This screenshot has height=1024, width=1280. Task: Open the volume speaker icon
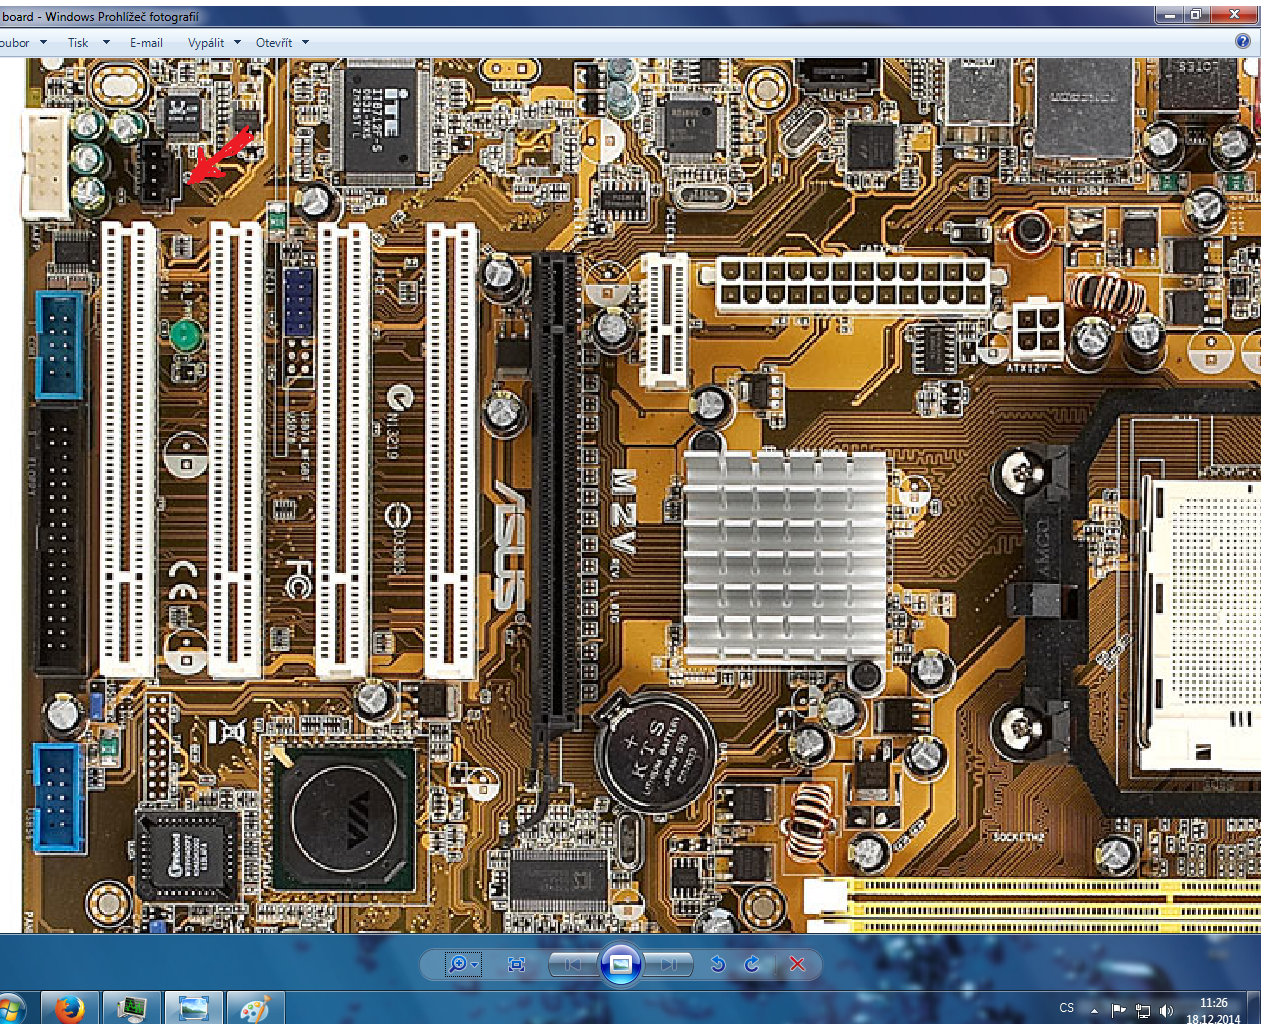pos(1166,1010)
